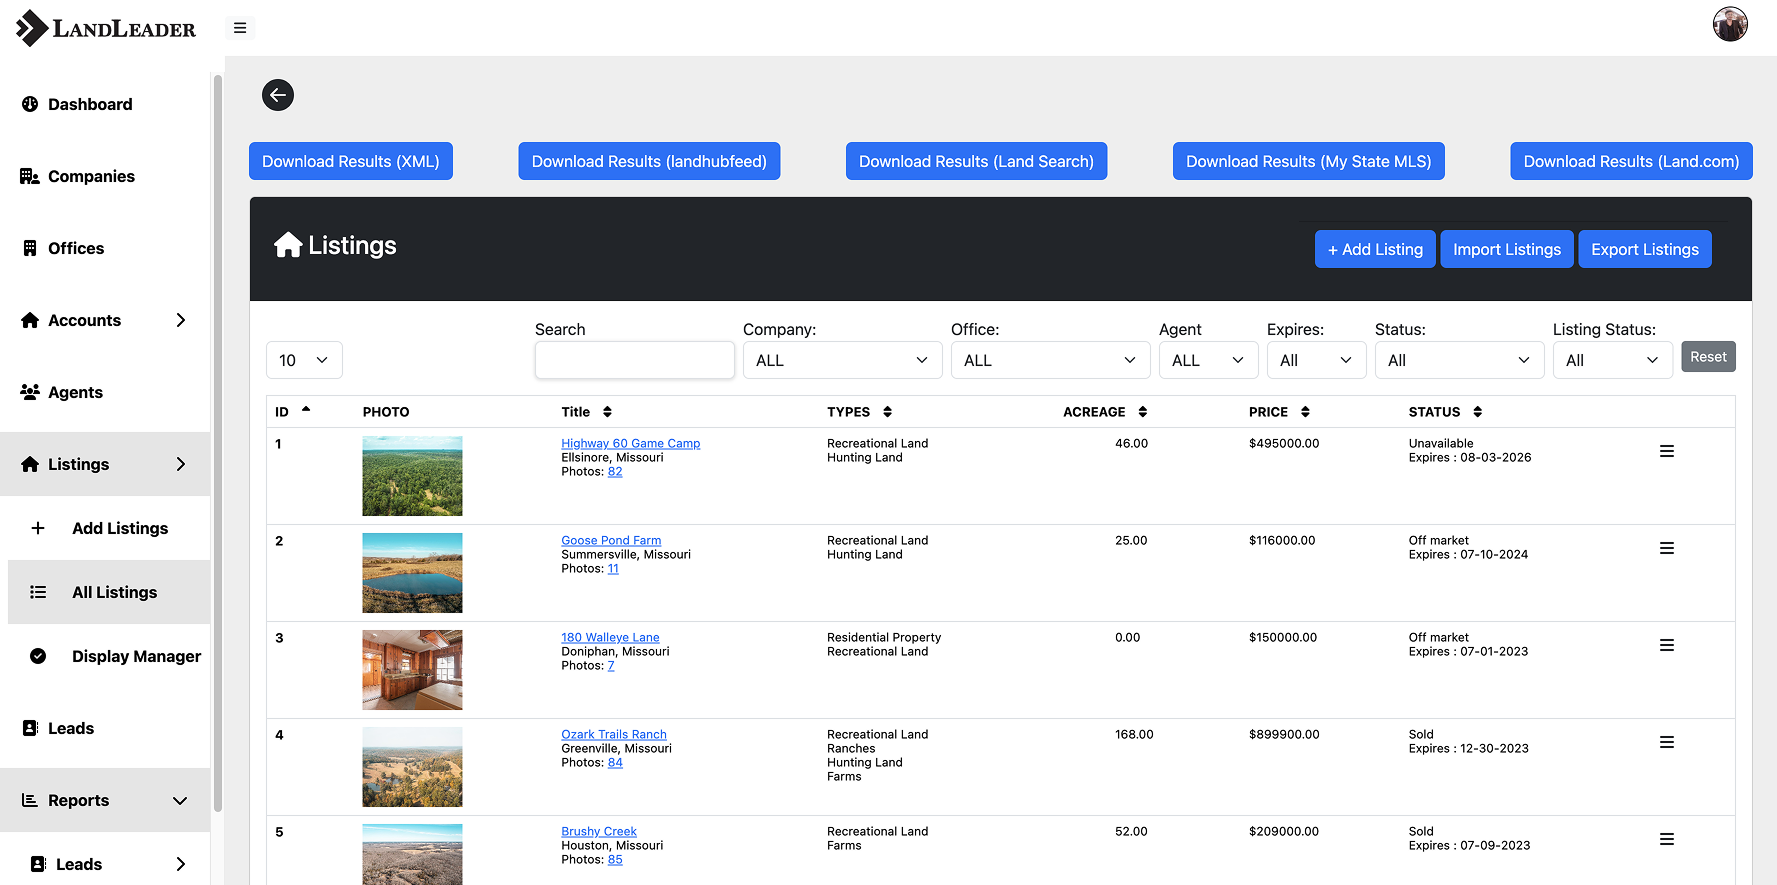Open row menu for Goose Pond Farm

(x=1667, y=548)
